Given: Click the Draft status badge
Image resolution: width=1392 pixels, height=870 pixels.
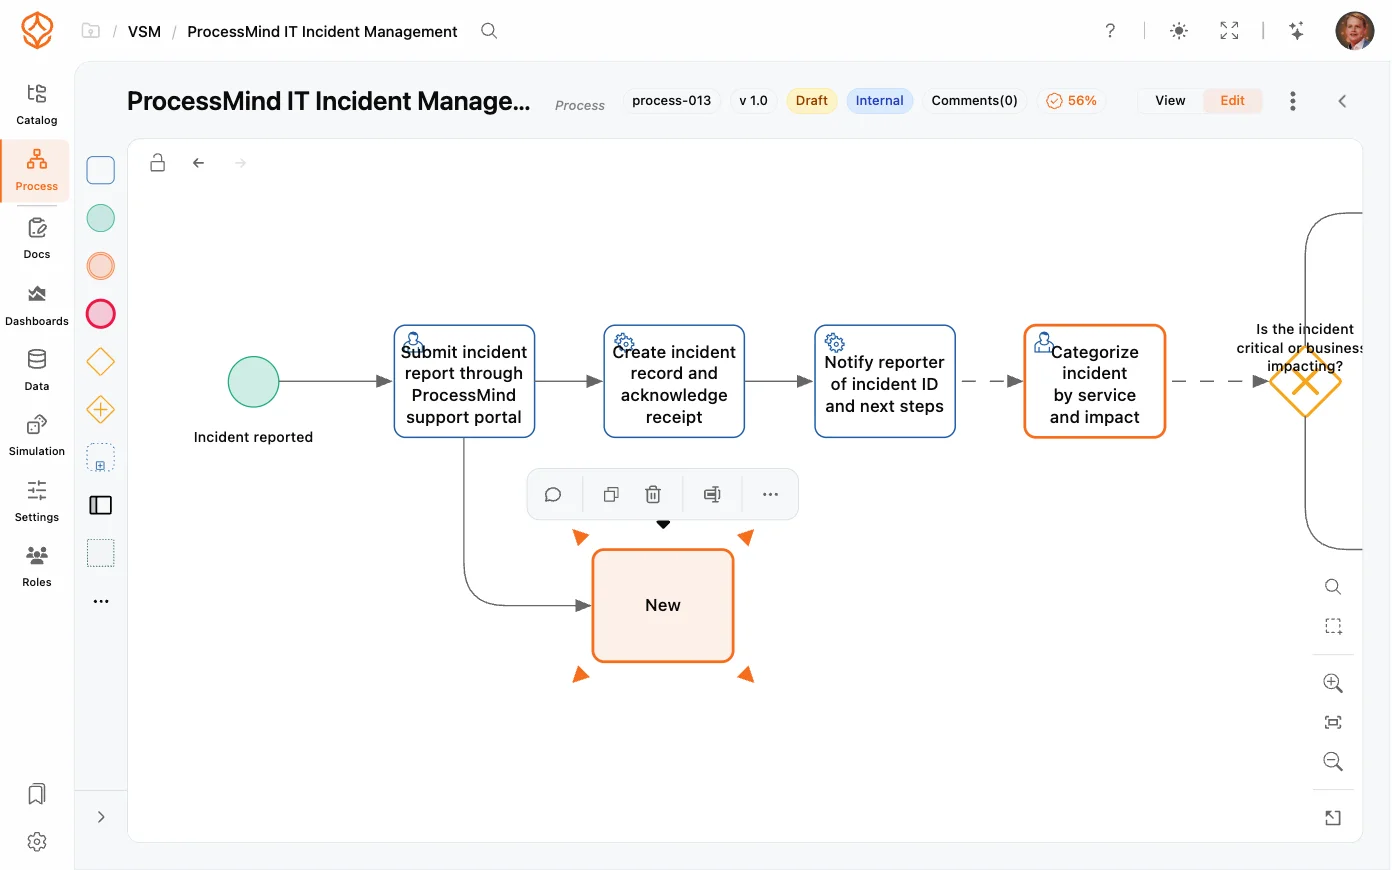Looking at the screenshot, I should click(x=811, y=101).
